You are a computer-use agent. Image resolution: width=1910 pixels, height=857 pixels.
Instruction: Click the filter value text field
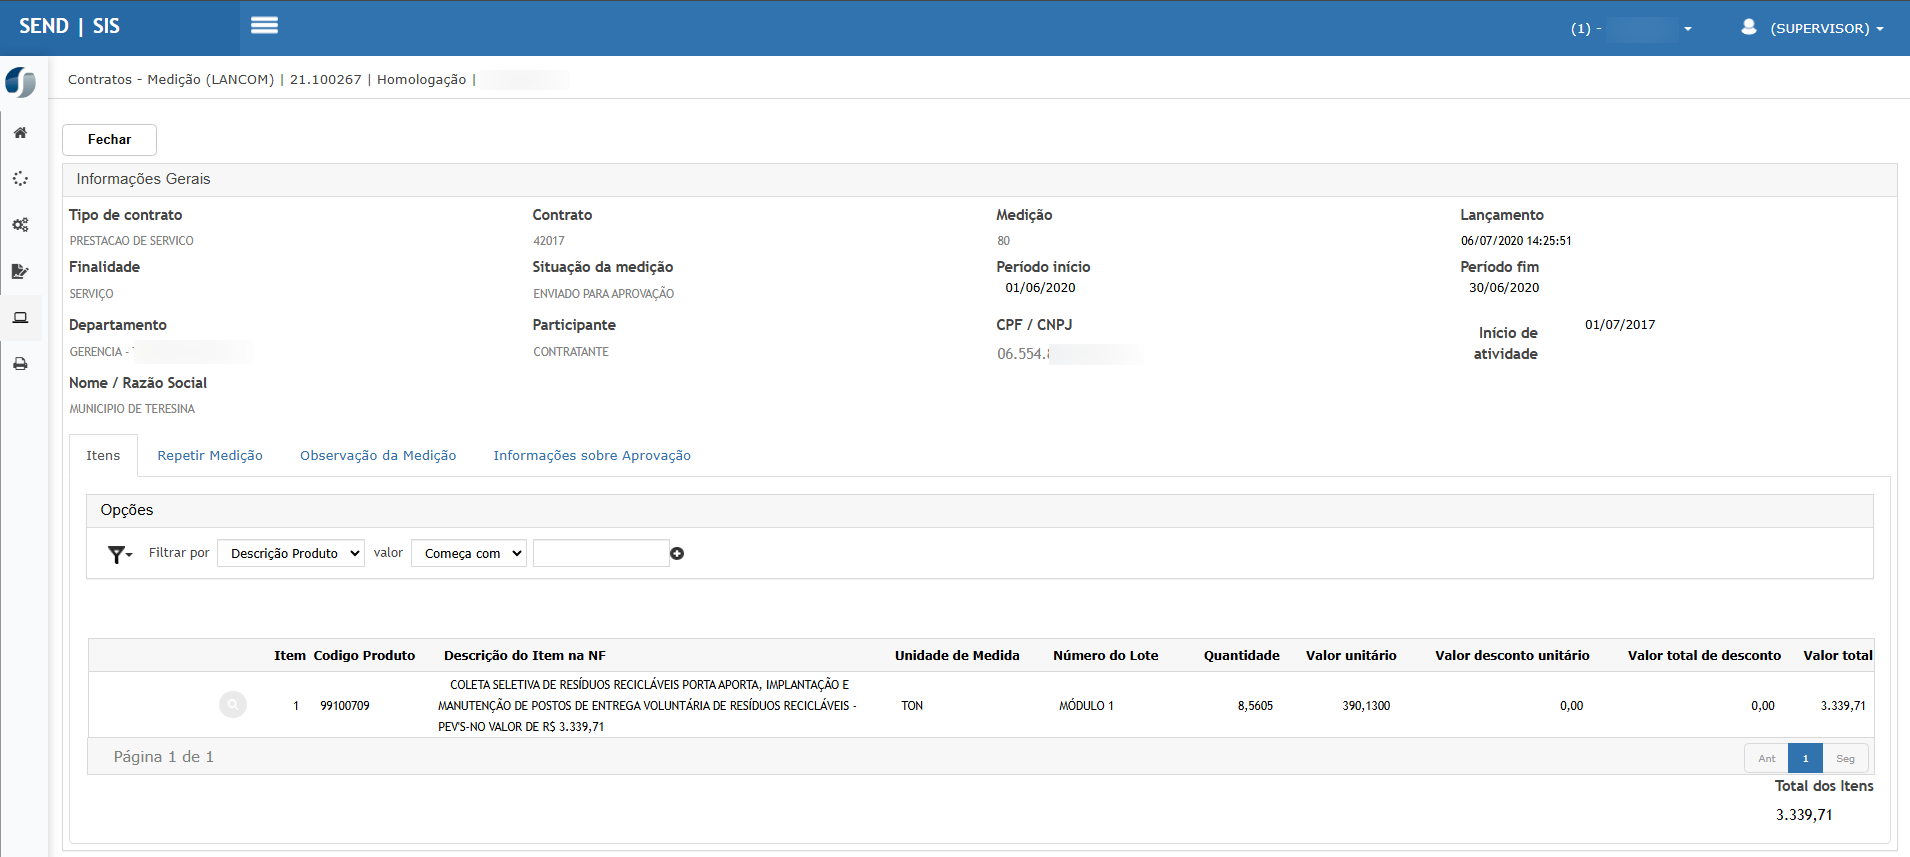tap(600, 553)
